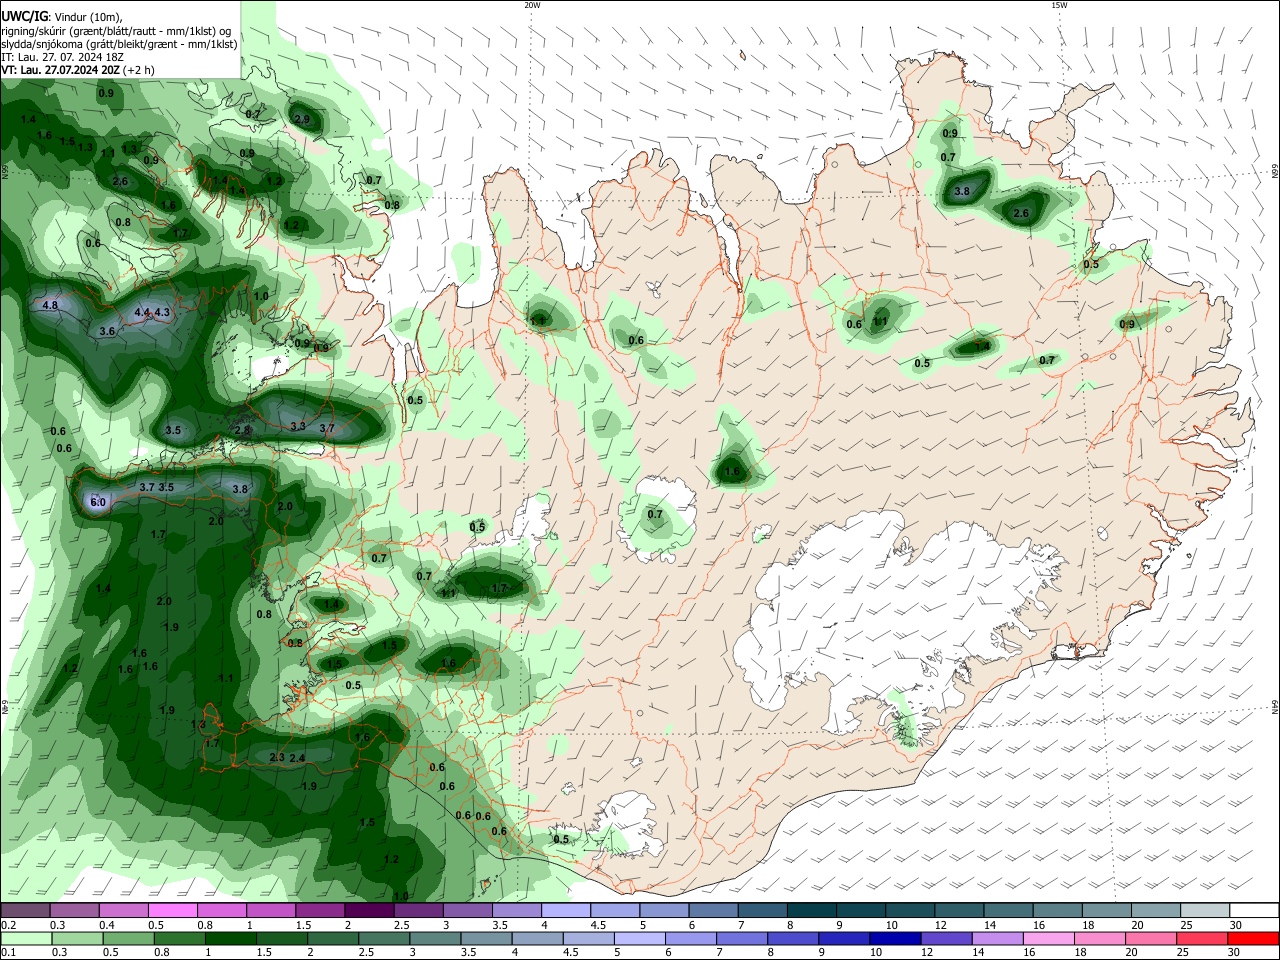The width and height of the screenshot is (1280, 960).
Task: Click the darkest green 1 swatch in the lower legend row
Action: point(231,938)
